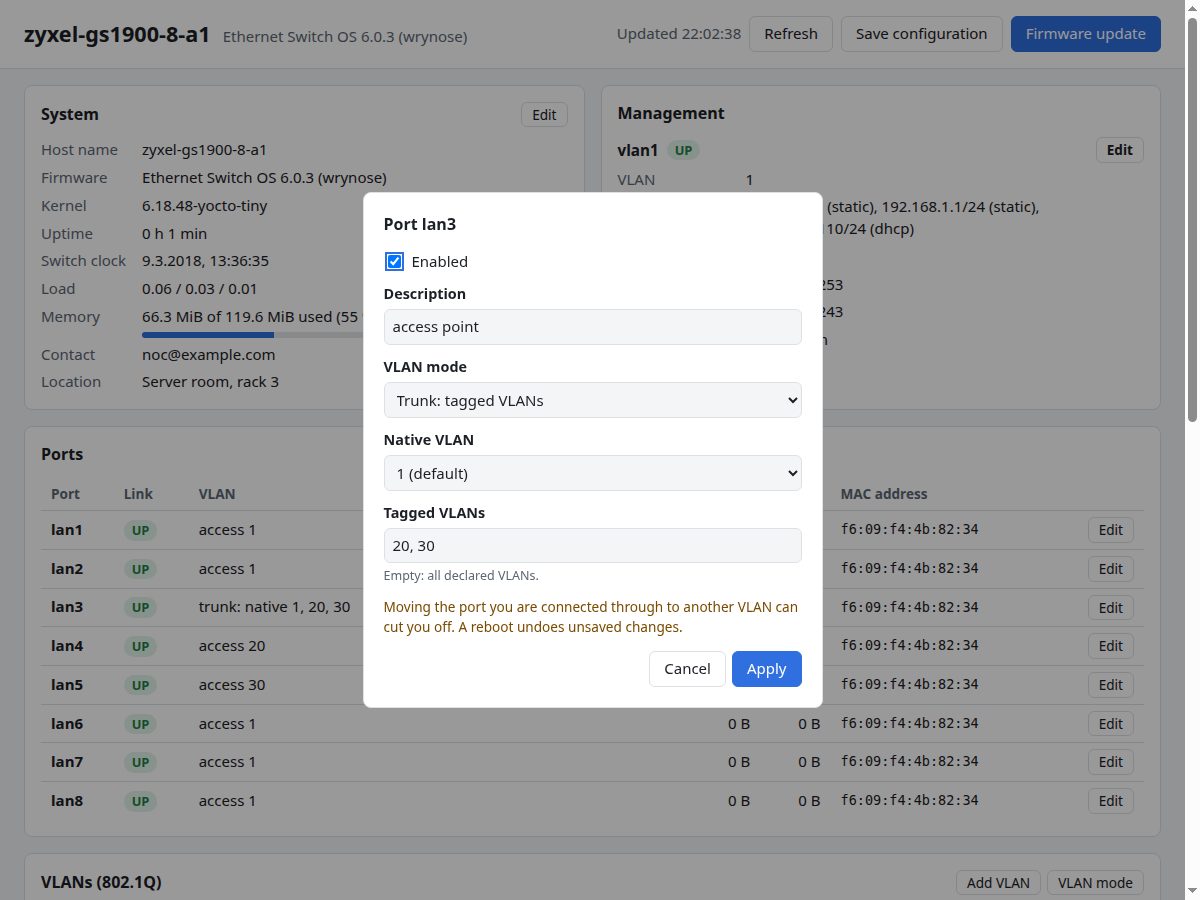
Task: Toggle the Enabled checkbox for port lan3
Action: [394, 262]
